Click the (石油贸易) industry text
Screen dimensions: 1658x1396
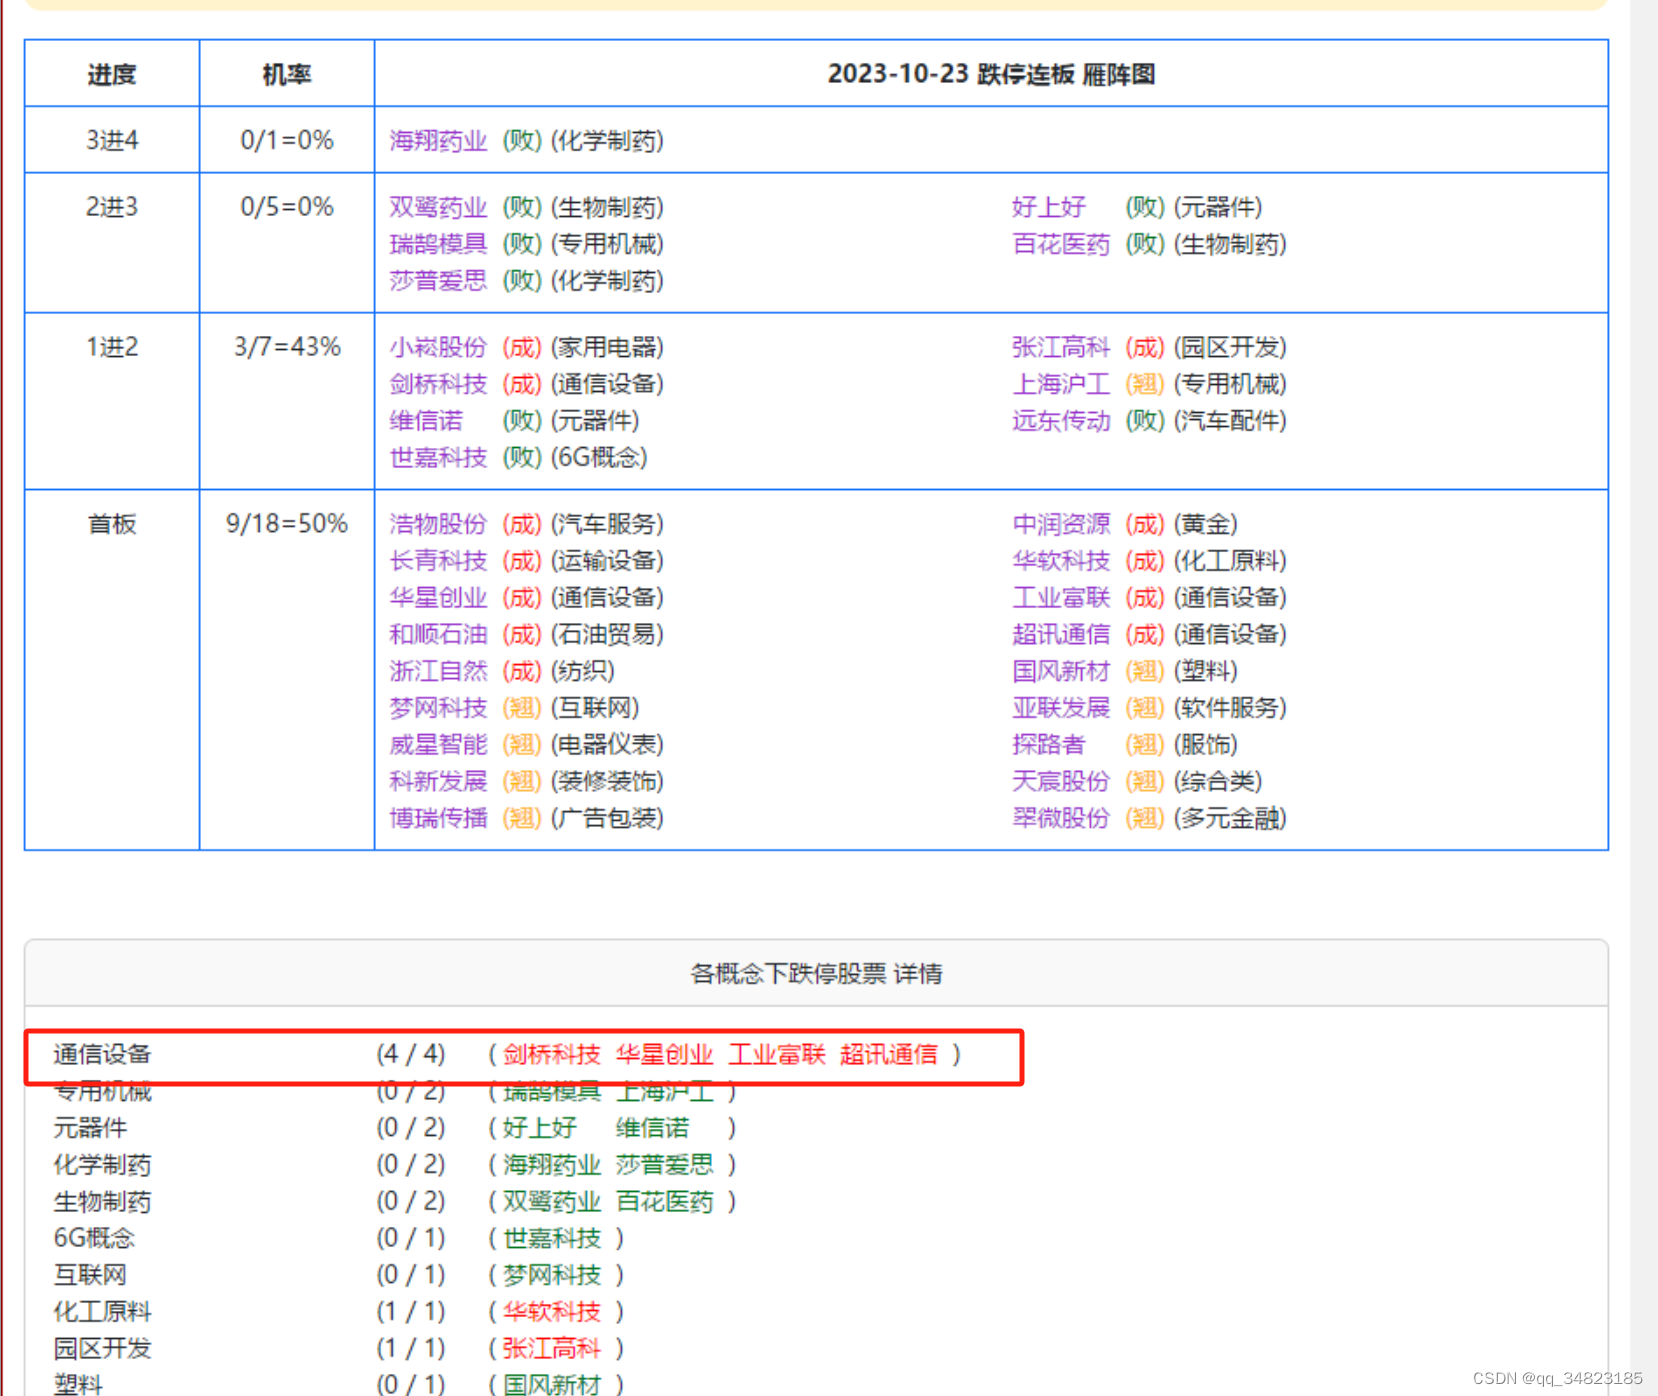(607, 634)
